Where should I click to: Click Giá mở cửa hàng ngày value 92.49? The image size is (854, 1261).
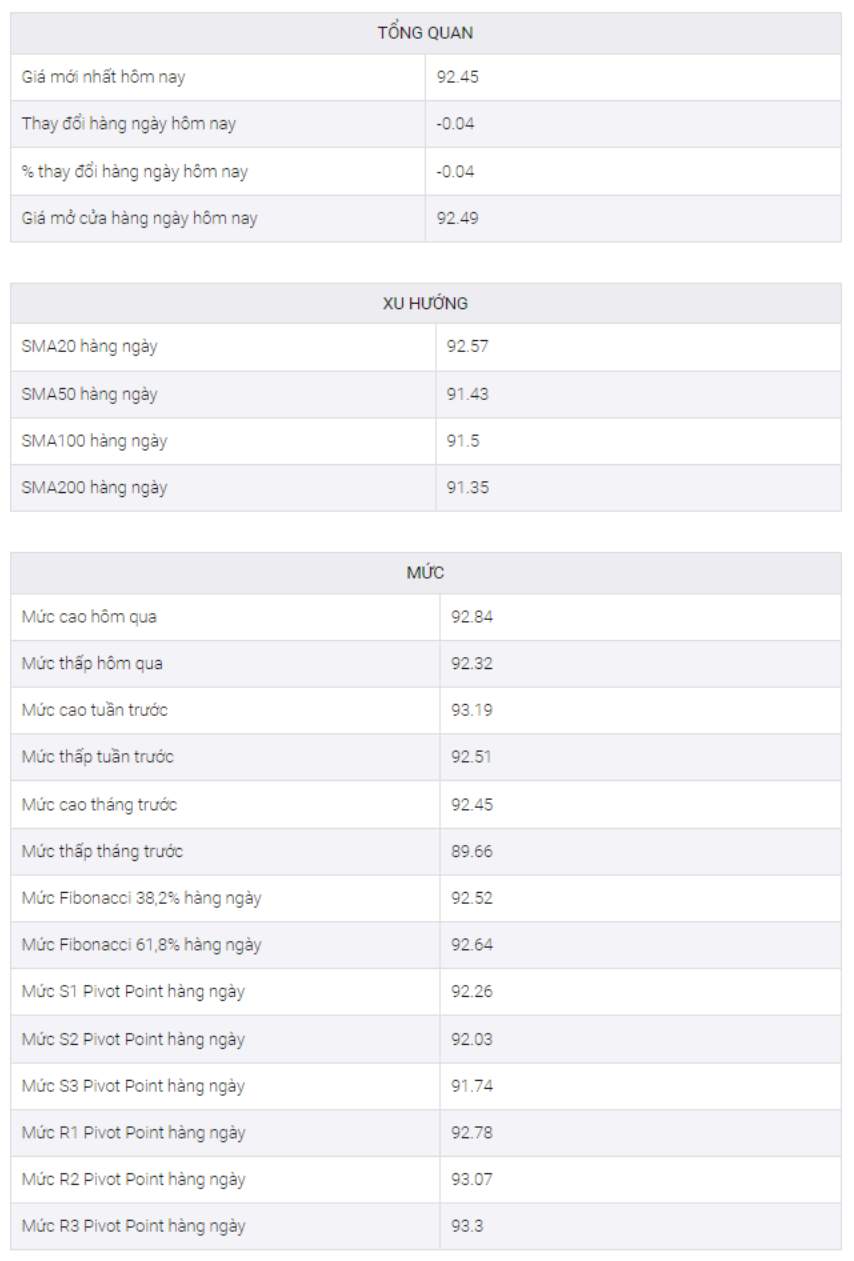pyautogui.click(x=457, y=218)
